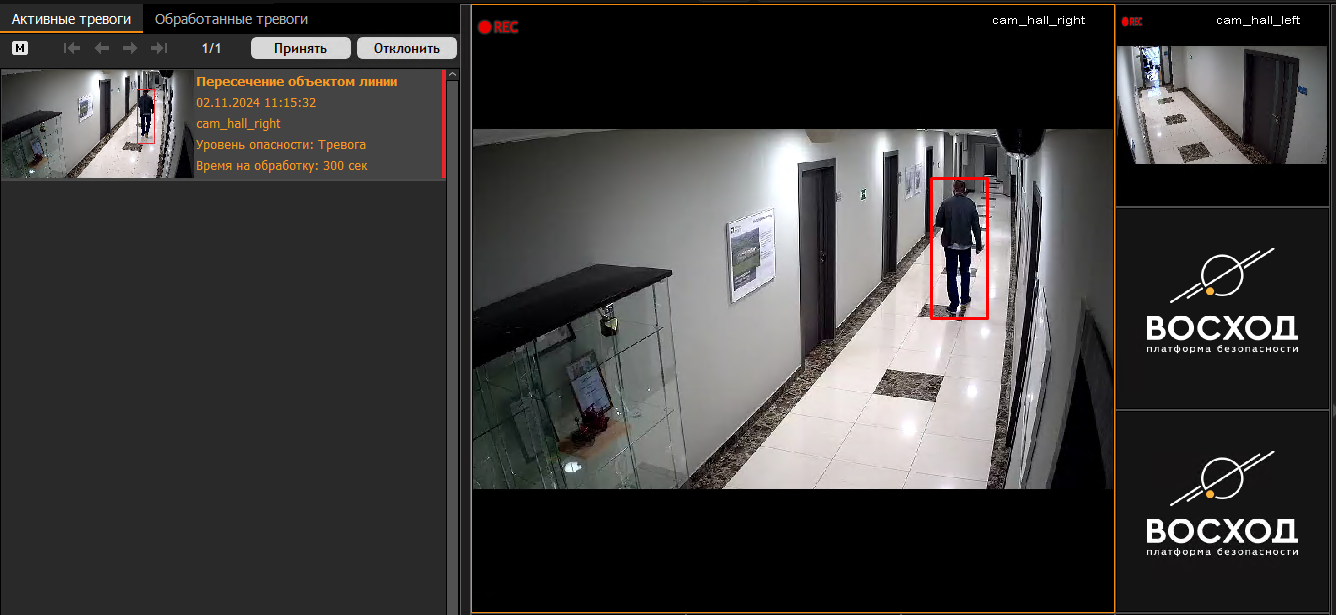1336x615 pixels.
Task: Select the alarm thumbnail in the list
Action: point(97,125)
